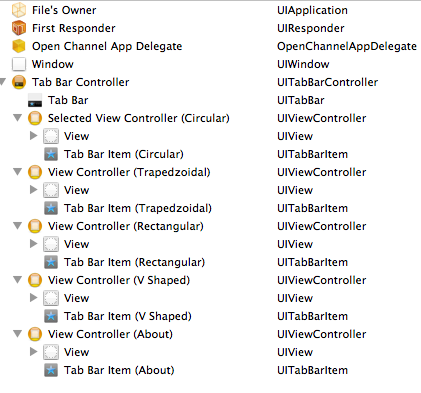
Task: Click the View Controller (About) icon
Action: tap(35, 334)
